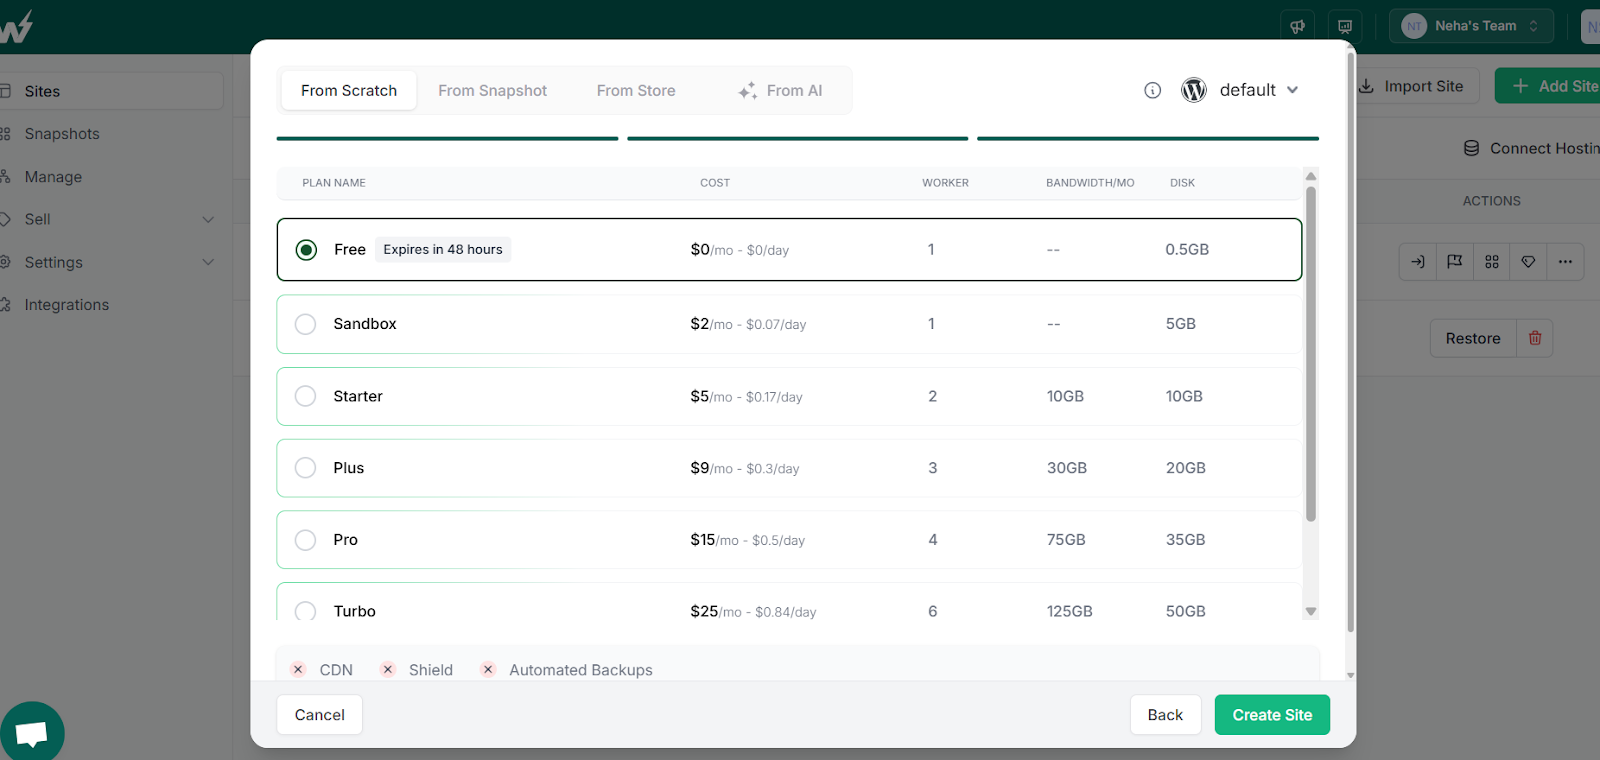Screen dimensions: 1600x760
Task: Click the WordPress logo icon
Action: 1194,90
